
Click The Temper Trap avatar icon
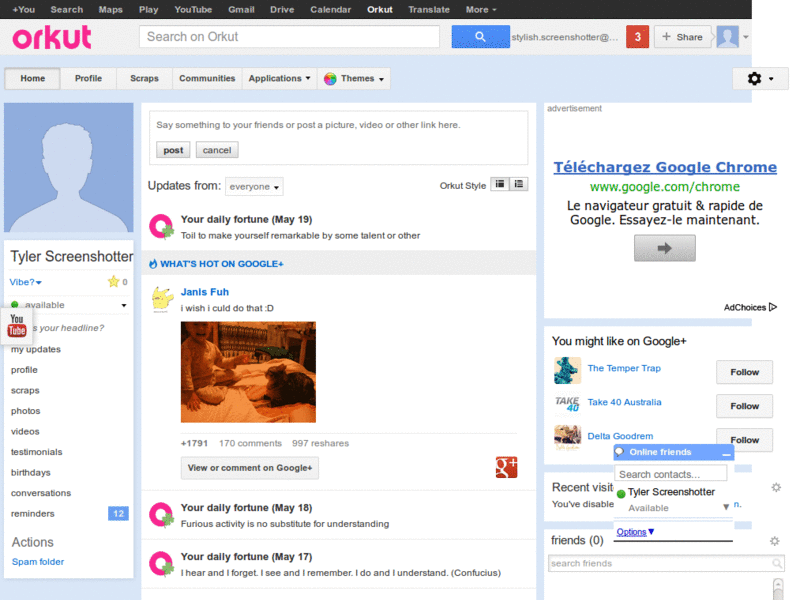(x=567, y=370)
